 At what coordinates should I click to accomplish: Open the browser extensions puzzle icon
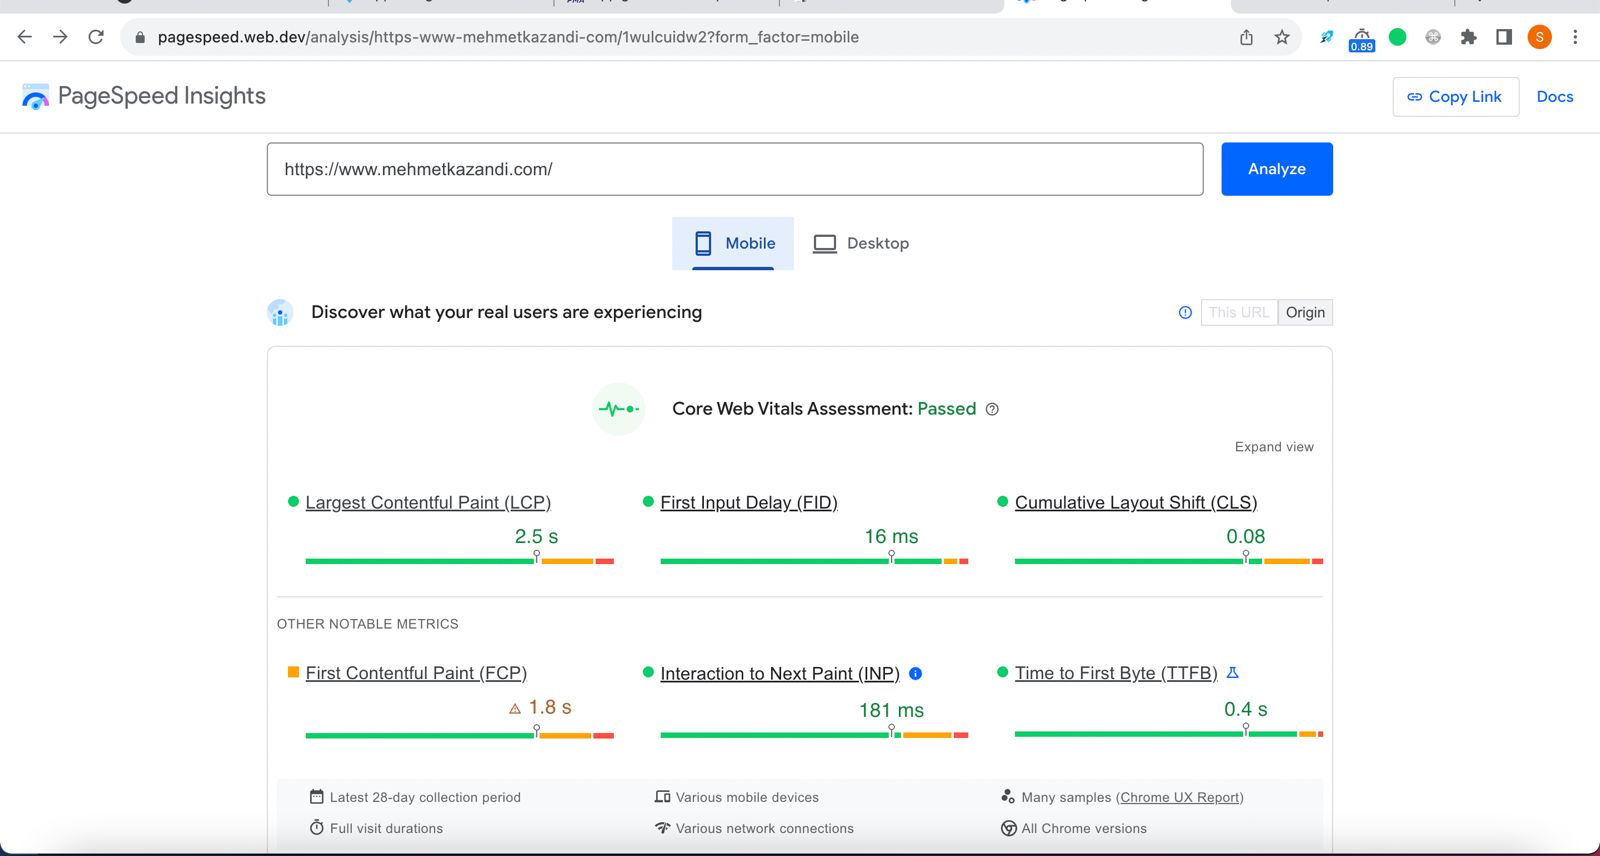pos(1468,37)
